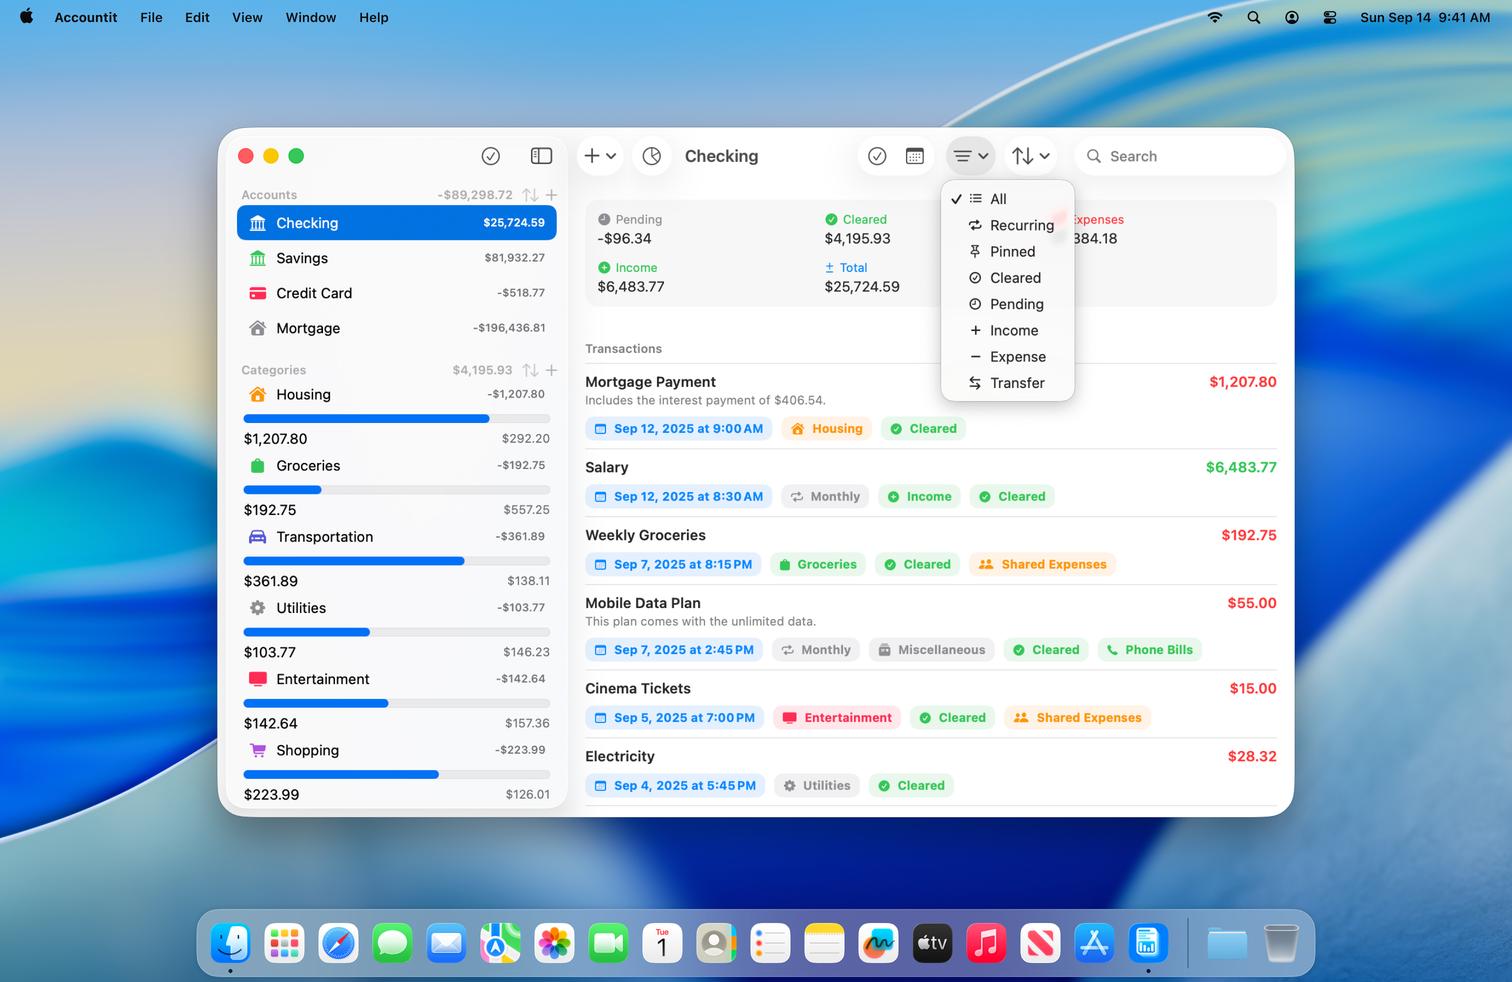Click the sort arrows beside Categories total
1512x982 pixels.
pyautogui.click(x=531, y=370)
